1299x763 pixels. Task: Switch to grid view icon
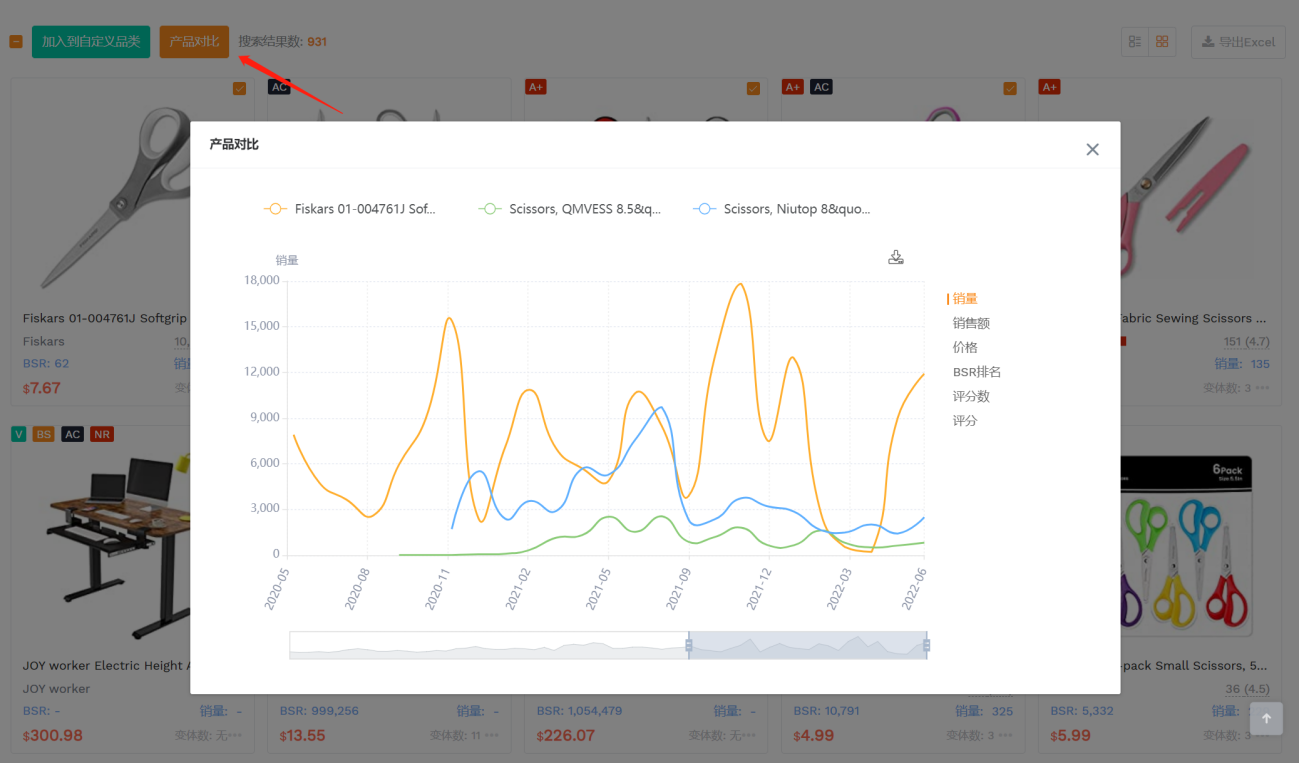[x=1162, y=42]
